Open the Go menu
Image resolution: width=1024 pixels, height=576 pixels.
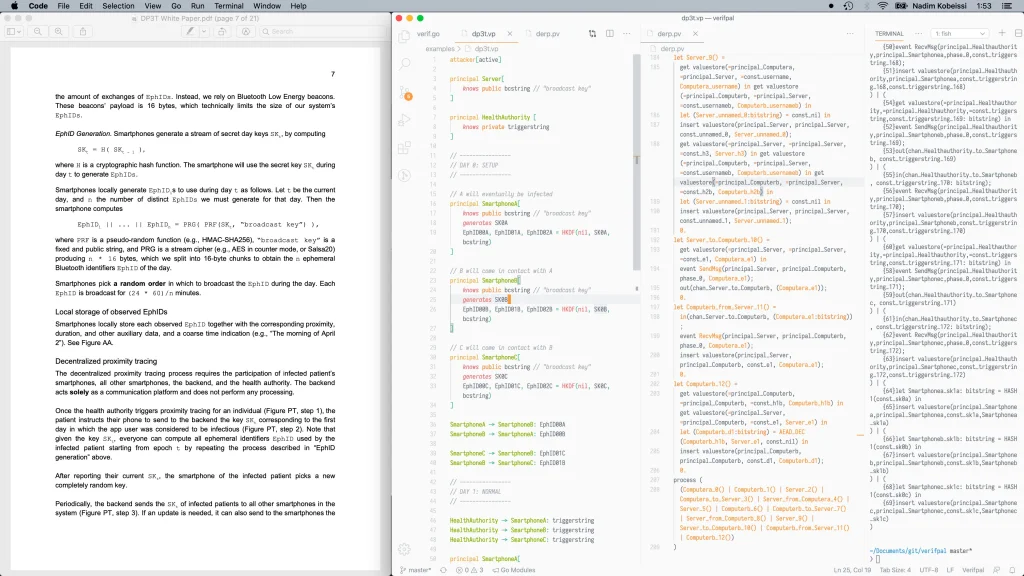click(176, 6)
